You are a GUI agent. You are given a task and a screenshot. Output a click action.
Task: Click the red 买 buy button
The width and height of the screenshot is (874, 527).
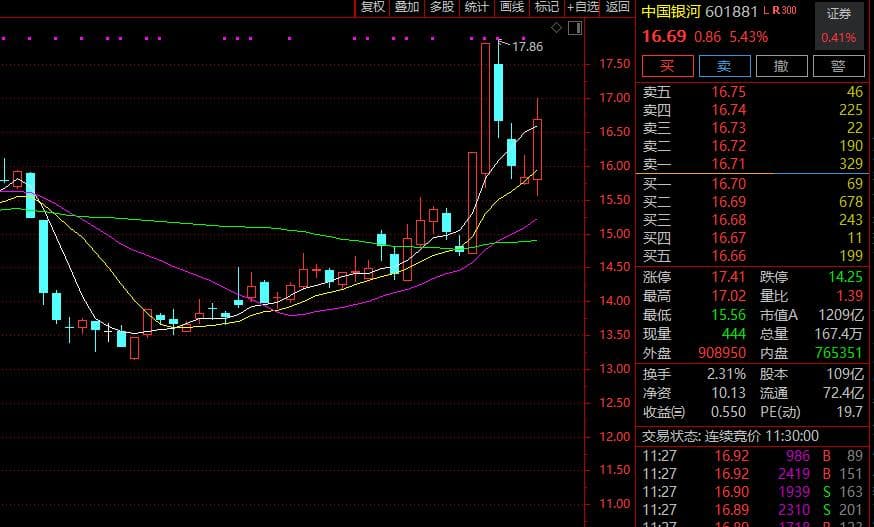coord(668,66)
